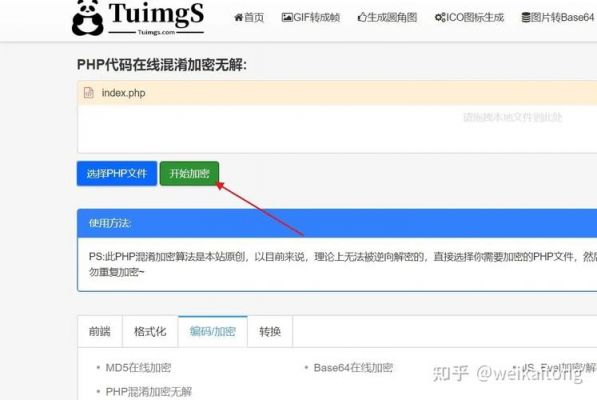This screenshot has width=597, height=400.
Task: Open MD5在线加密 link
Action: click(138, 368)
